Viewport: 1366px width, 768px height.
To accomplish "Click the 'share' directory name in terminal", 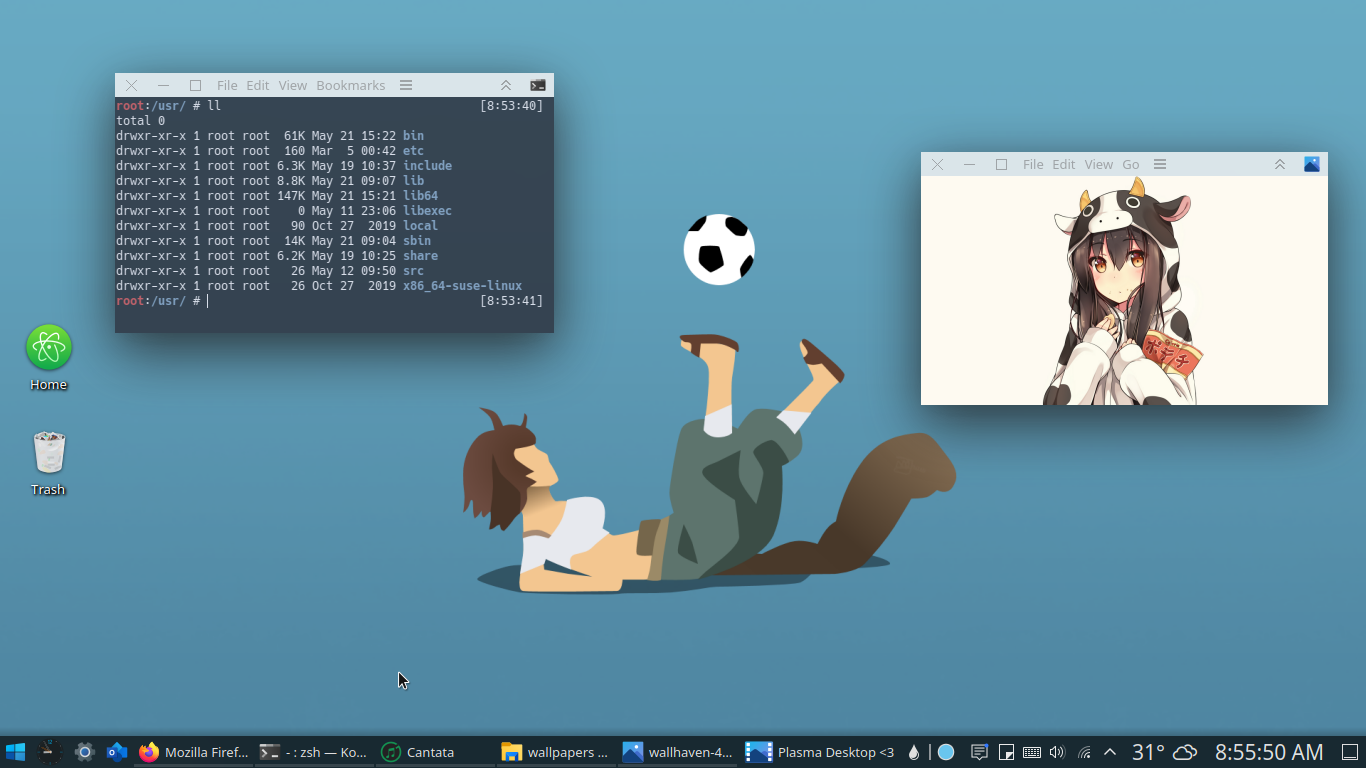I will [420, 256].
